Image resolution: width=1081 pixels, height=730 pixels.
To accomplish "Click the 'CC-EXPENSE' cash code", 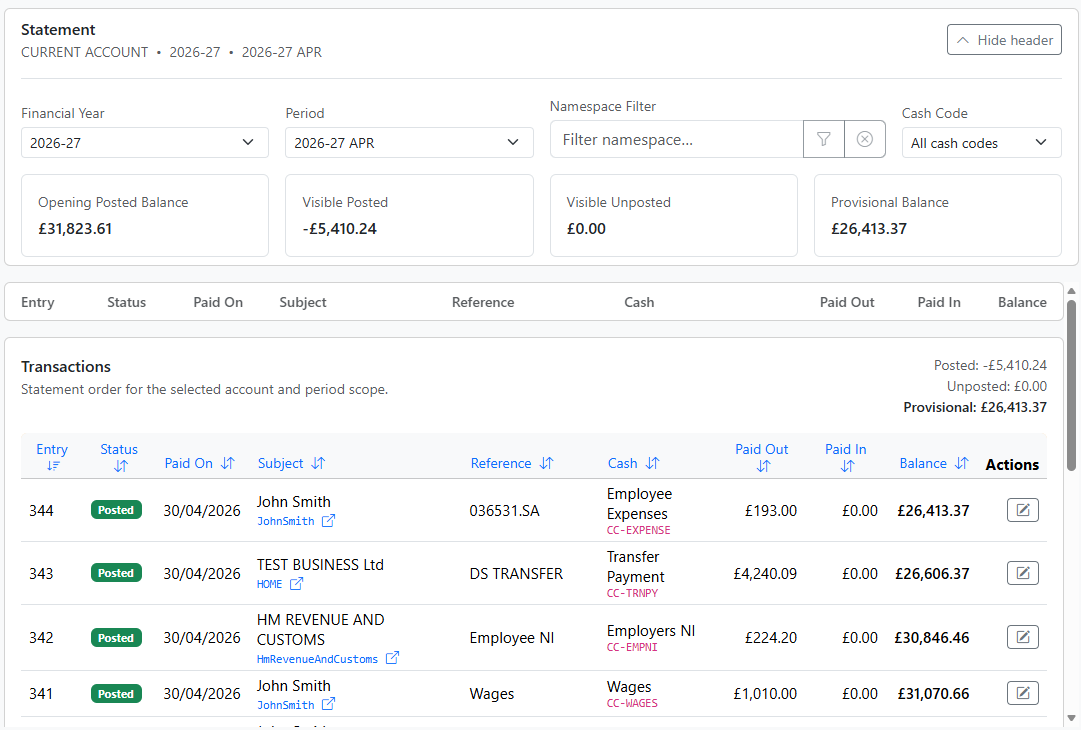I will click(638, 530).
